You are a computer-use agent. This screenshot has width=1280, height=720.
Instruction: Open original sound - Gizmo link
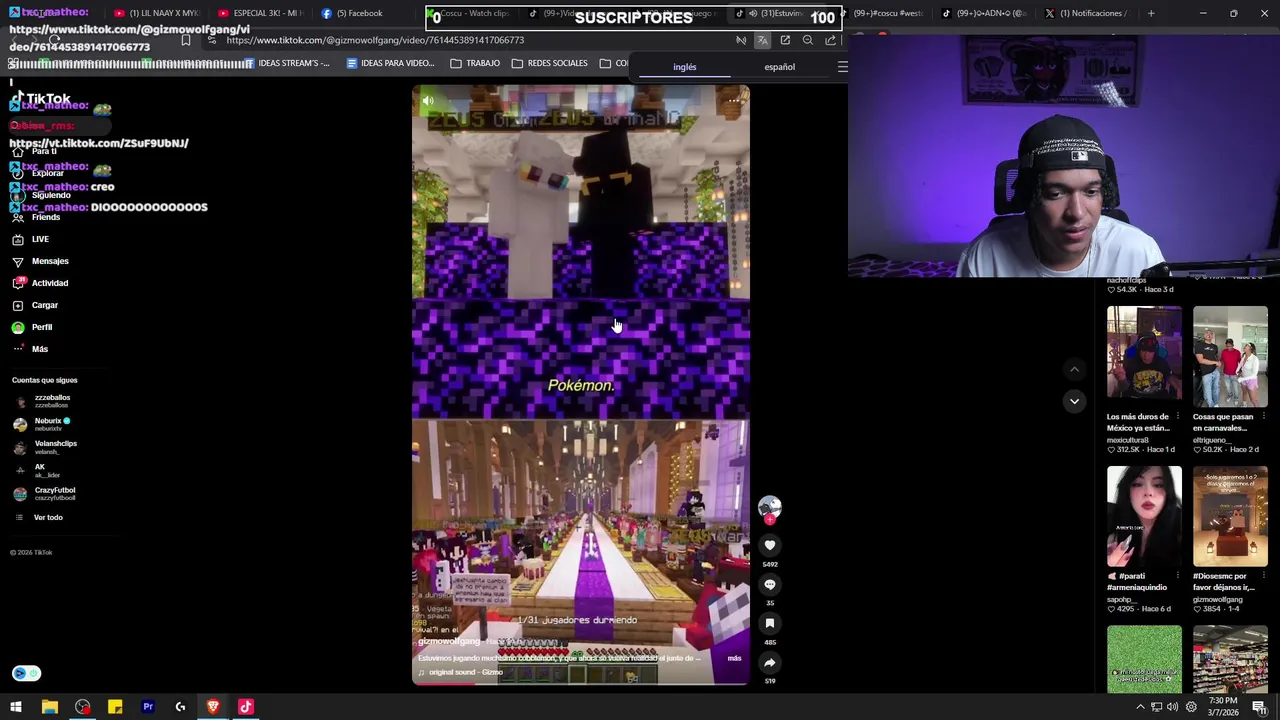(x=465, y=672)
